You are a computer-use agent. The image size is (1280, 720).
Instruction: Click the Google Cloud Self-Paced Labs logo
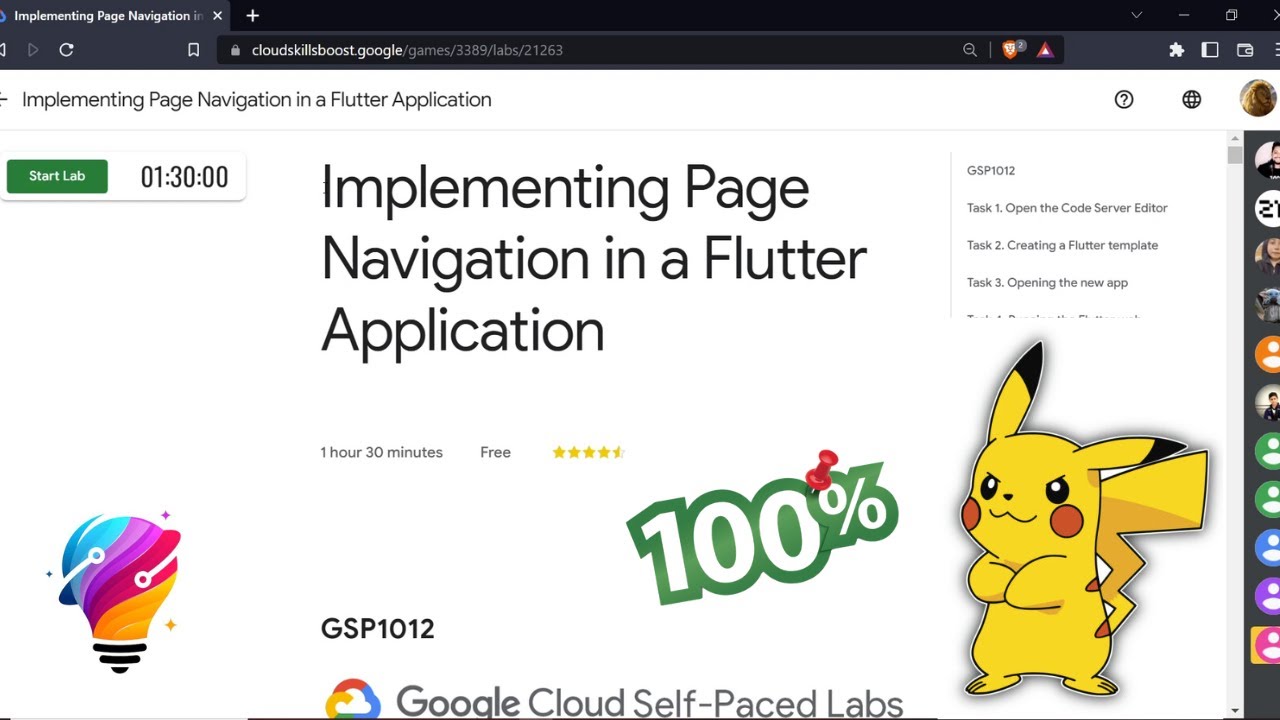[x=614, y=700]
